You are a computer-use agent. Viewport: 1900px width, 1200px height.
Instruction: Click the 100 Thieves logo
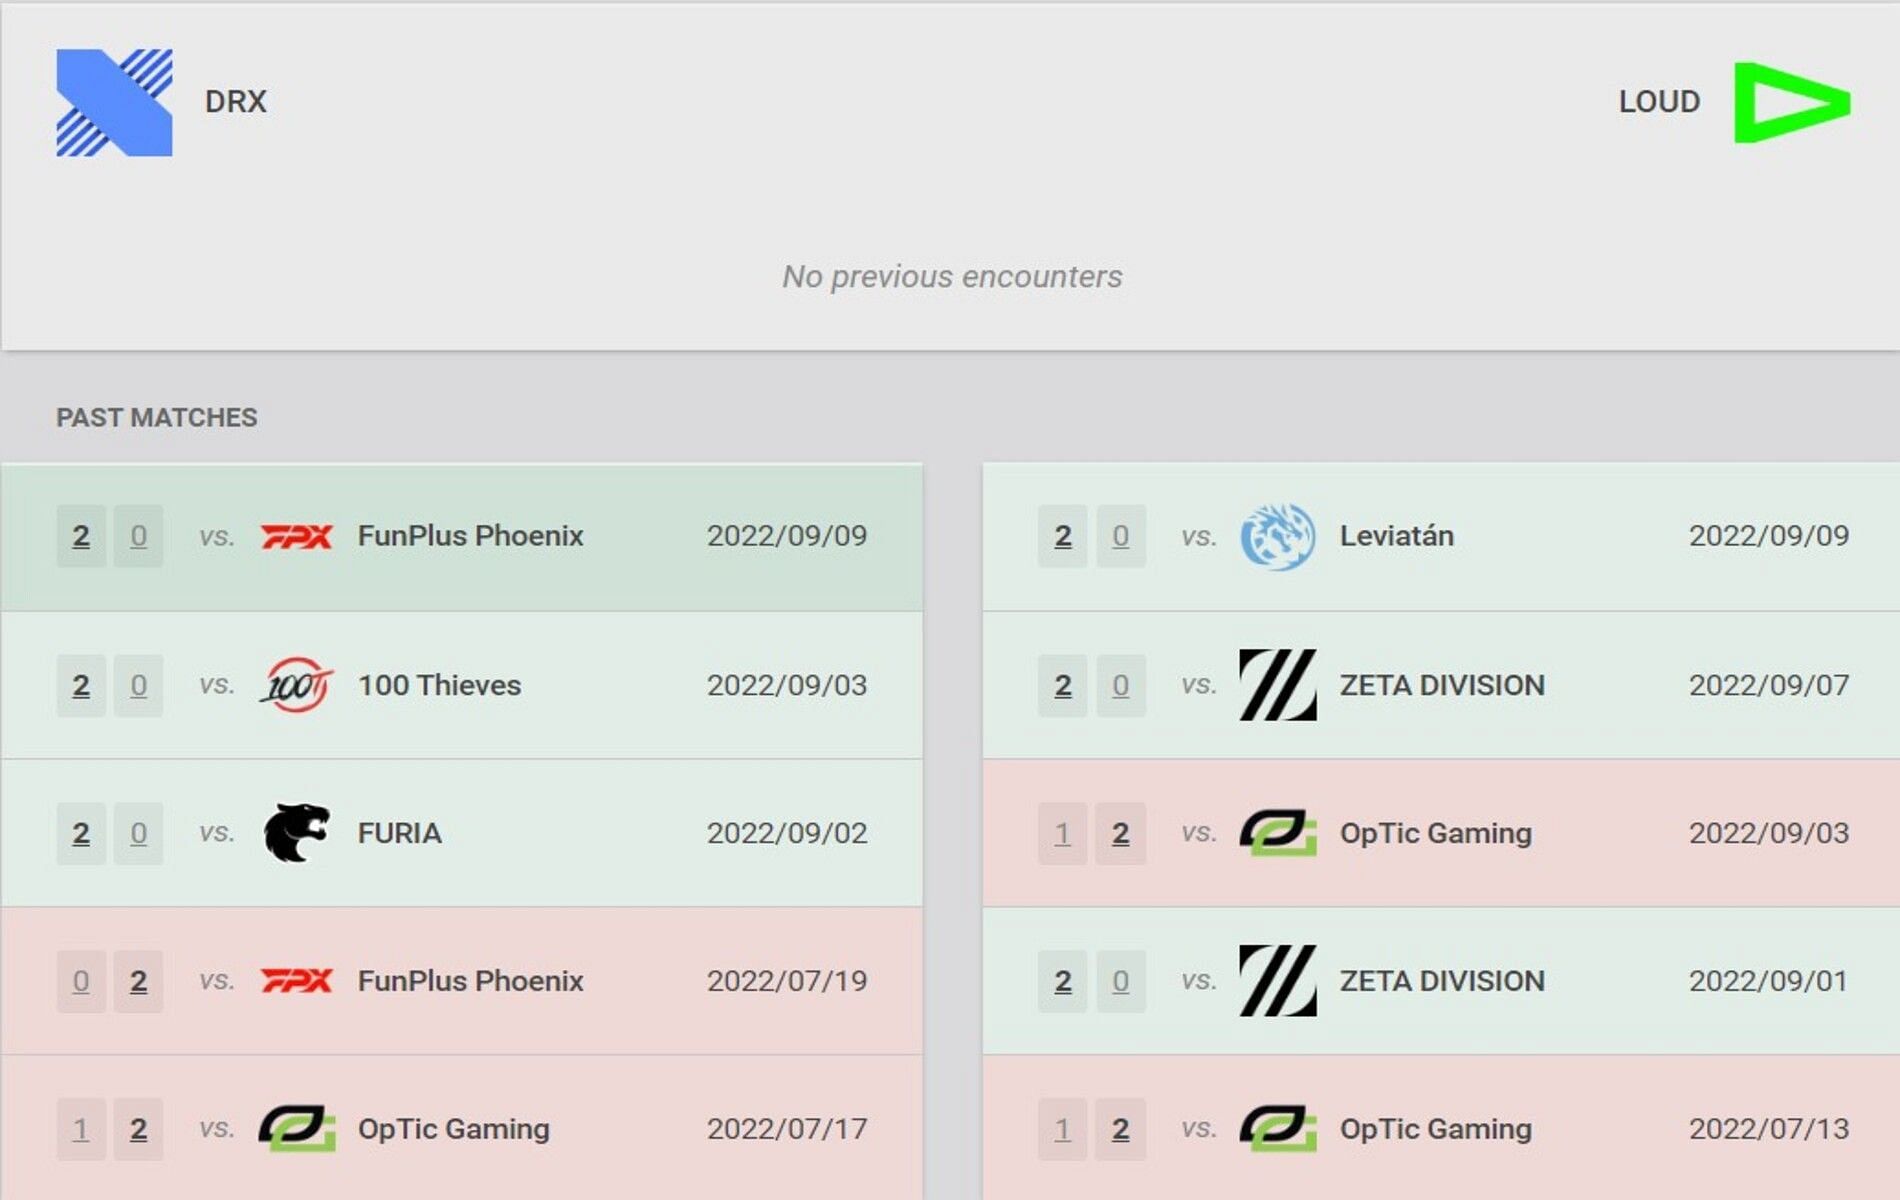296,685
